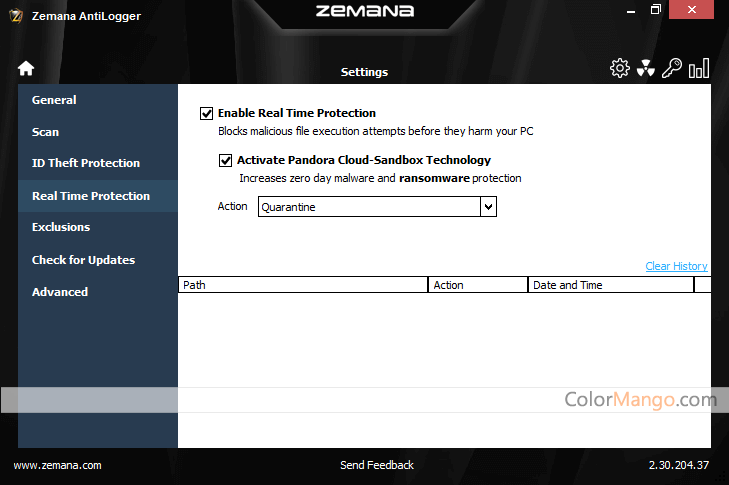This screenshot has width=729, height=485.
Task: Open the statistics bar chart icon
Action: 699,68
